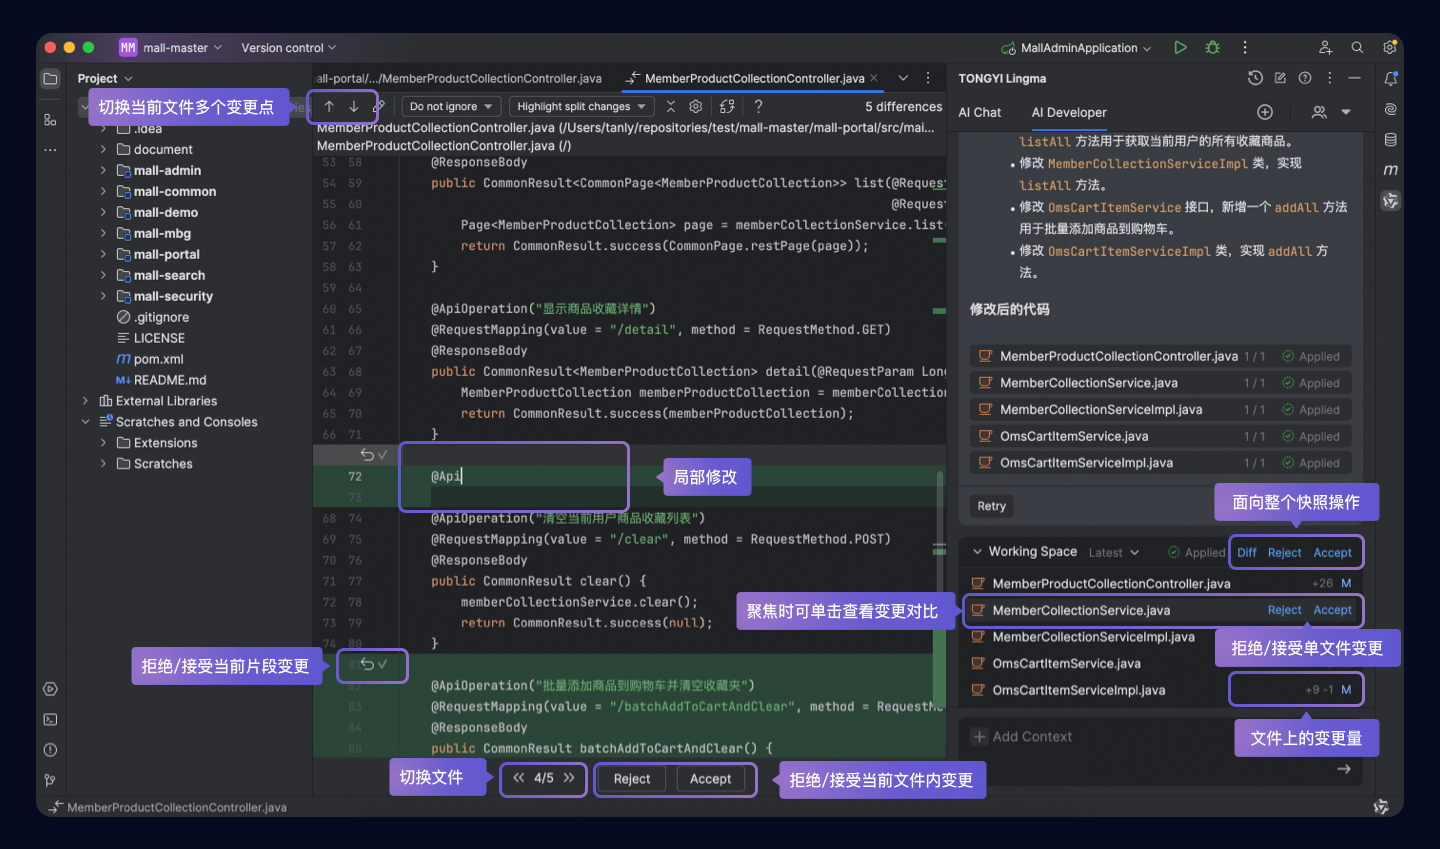The image size is (1440, 849).
Task: Add new AI Developer session plus icon
Action: point(1265,112)
